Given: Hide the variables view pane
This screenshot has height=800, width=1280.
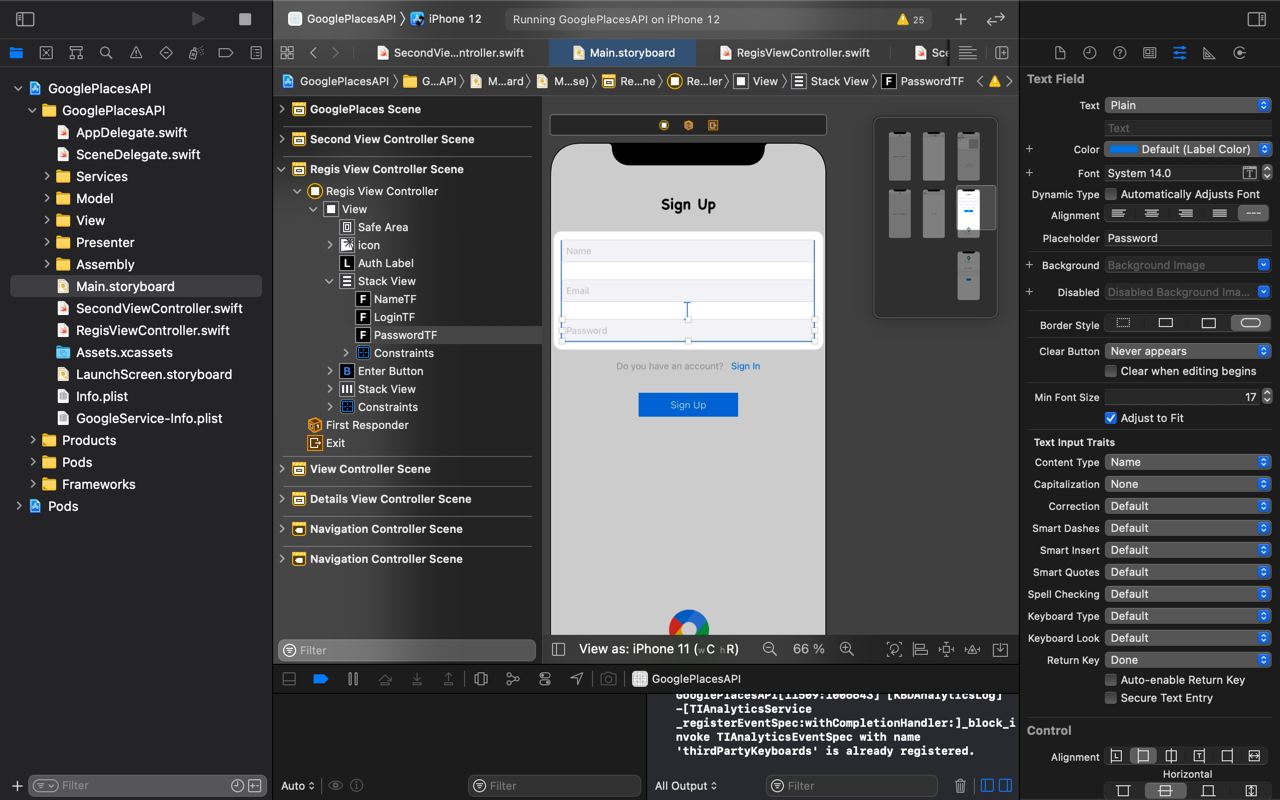Looking at the screenshot, I should [987, 786].
